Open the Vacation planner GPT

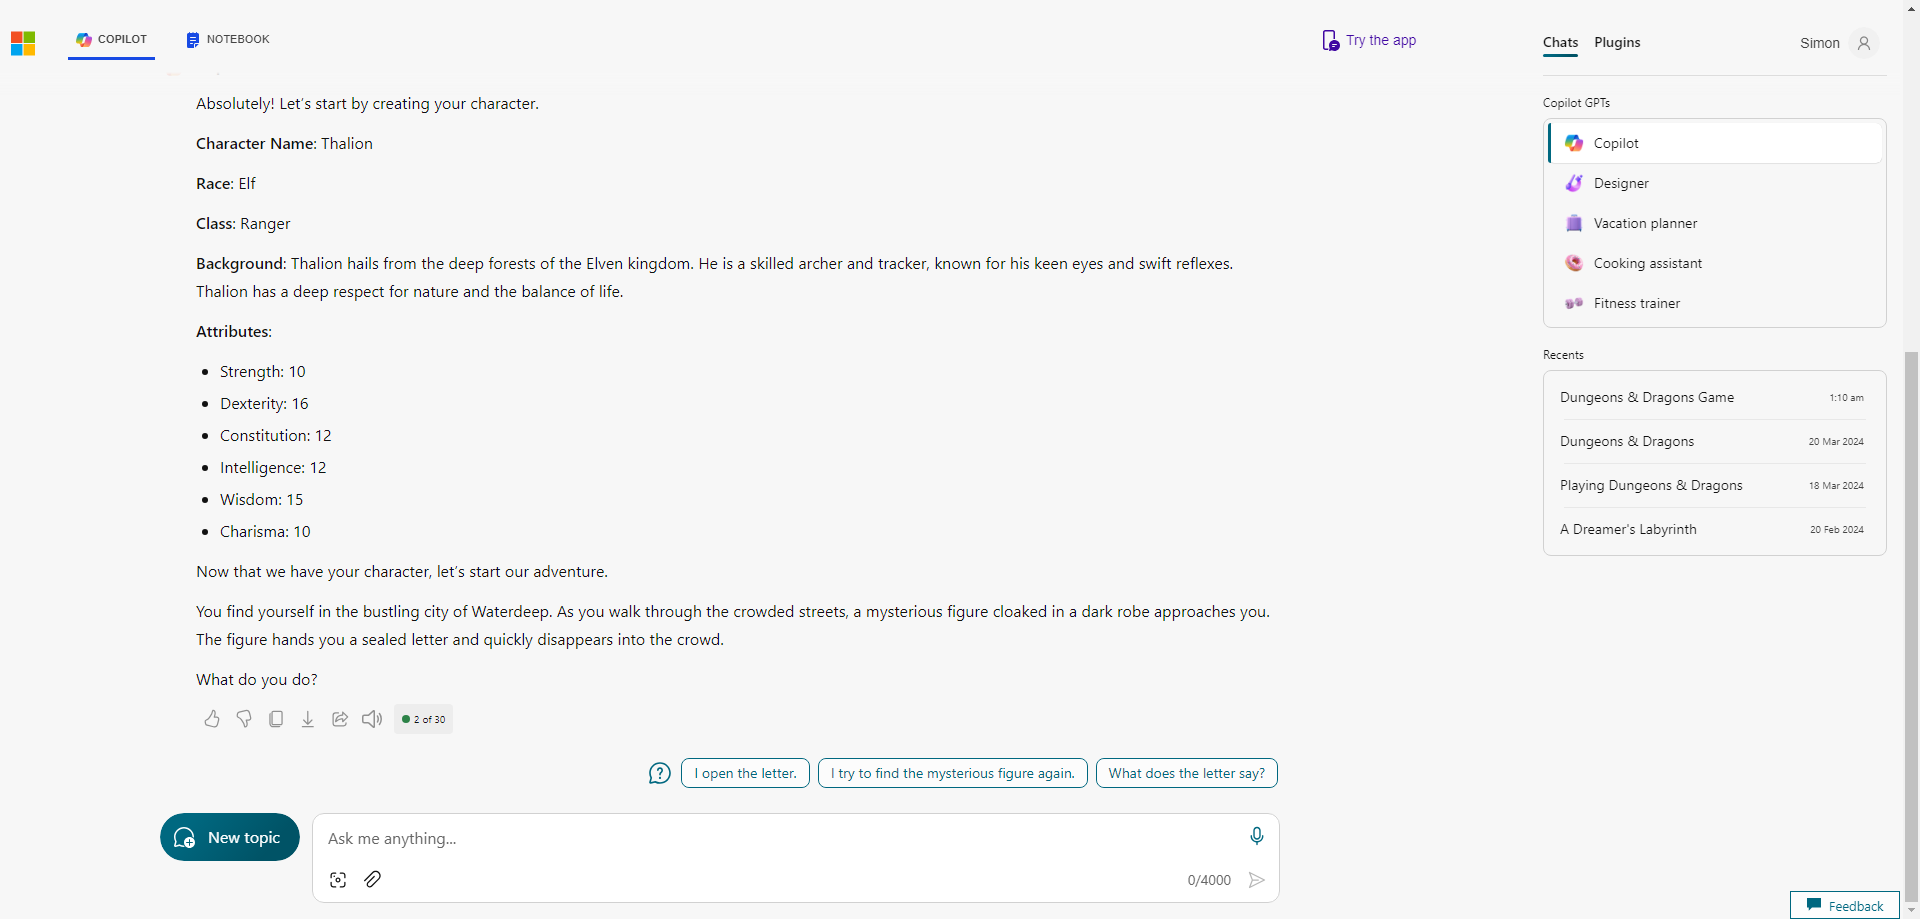pos(1715,223)
